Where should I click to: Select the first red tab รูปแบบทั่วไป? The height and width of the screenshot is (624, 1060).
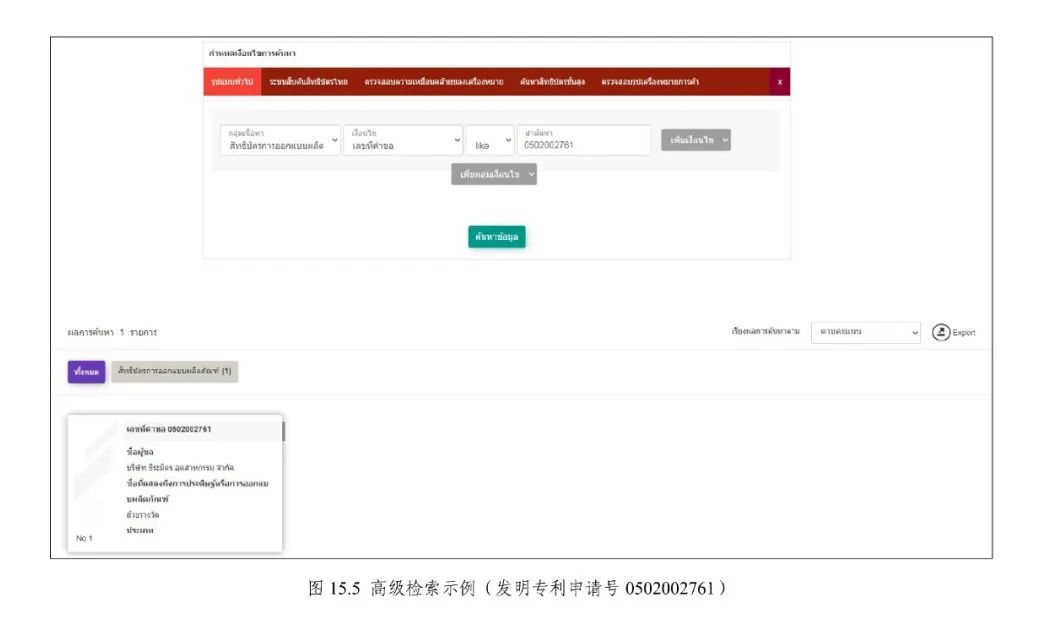coord(226,82)
